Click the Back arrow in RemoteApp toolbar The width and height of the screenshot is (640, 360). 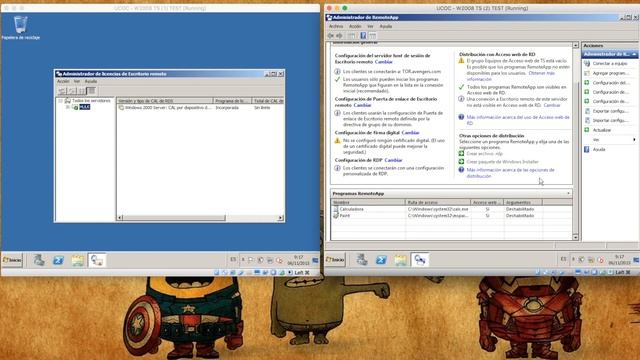click(x=331, y=36)
